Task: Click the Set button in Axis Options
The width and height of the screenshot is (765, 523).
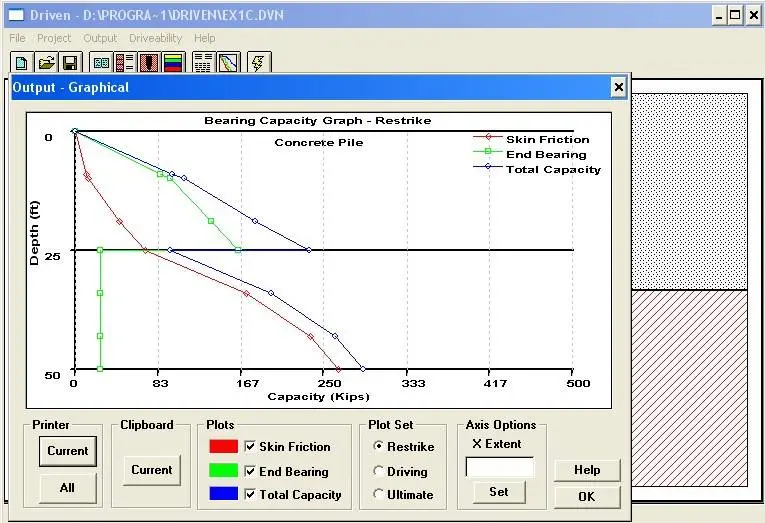Action: click(499, 492)
